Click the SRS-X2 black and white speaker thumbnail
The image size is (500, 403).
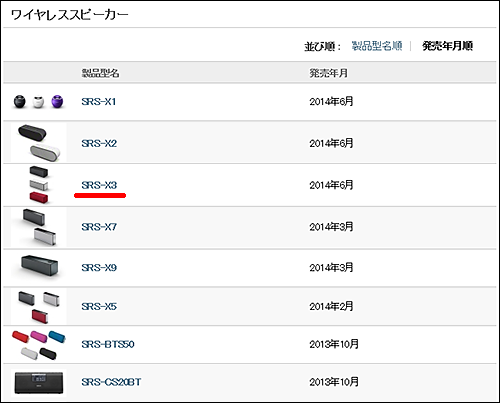pos(39,143)
